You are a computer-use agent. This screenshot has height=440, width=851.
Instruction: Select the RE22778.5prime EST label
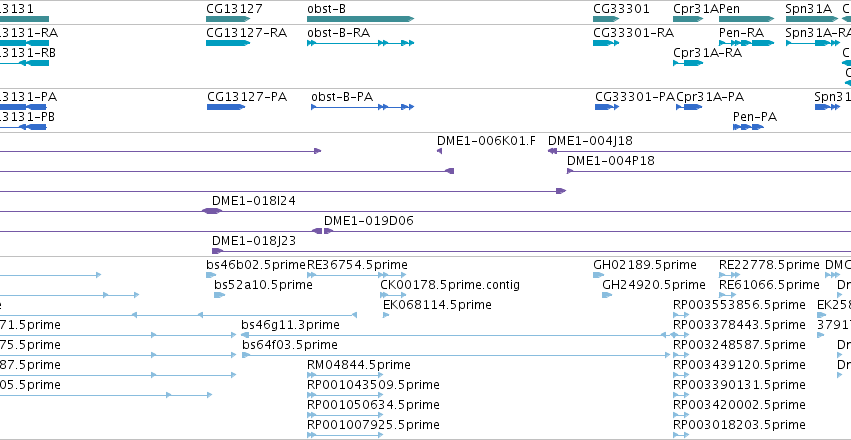pyautogui.click(x=769, y=265)
